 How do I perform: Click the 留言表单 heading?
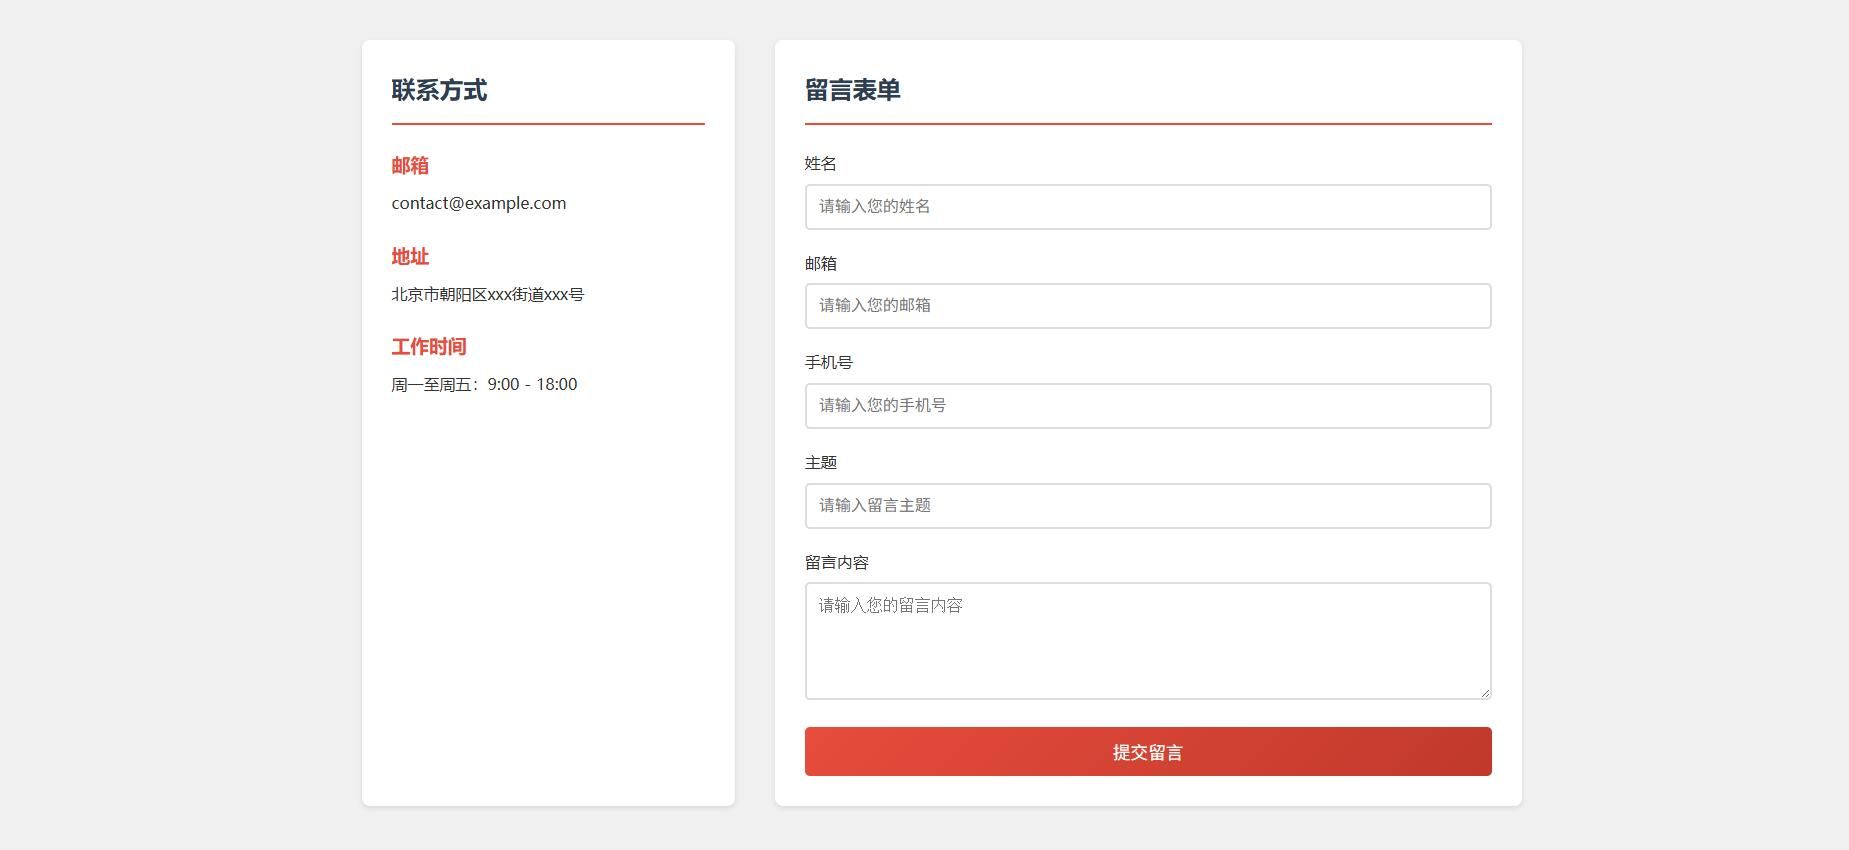click(853, 90)
